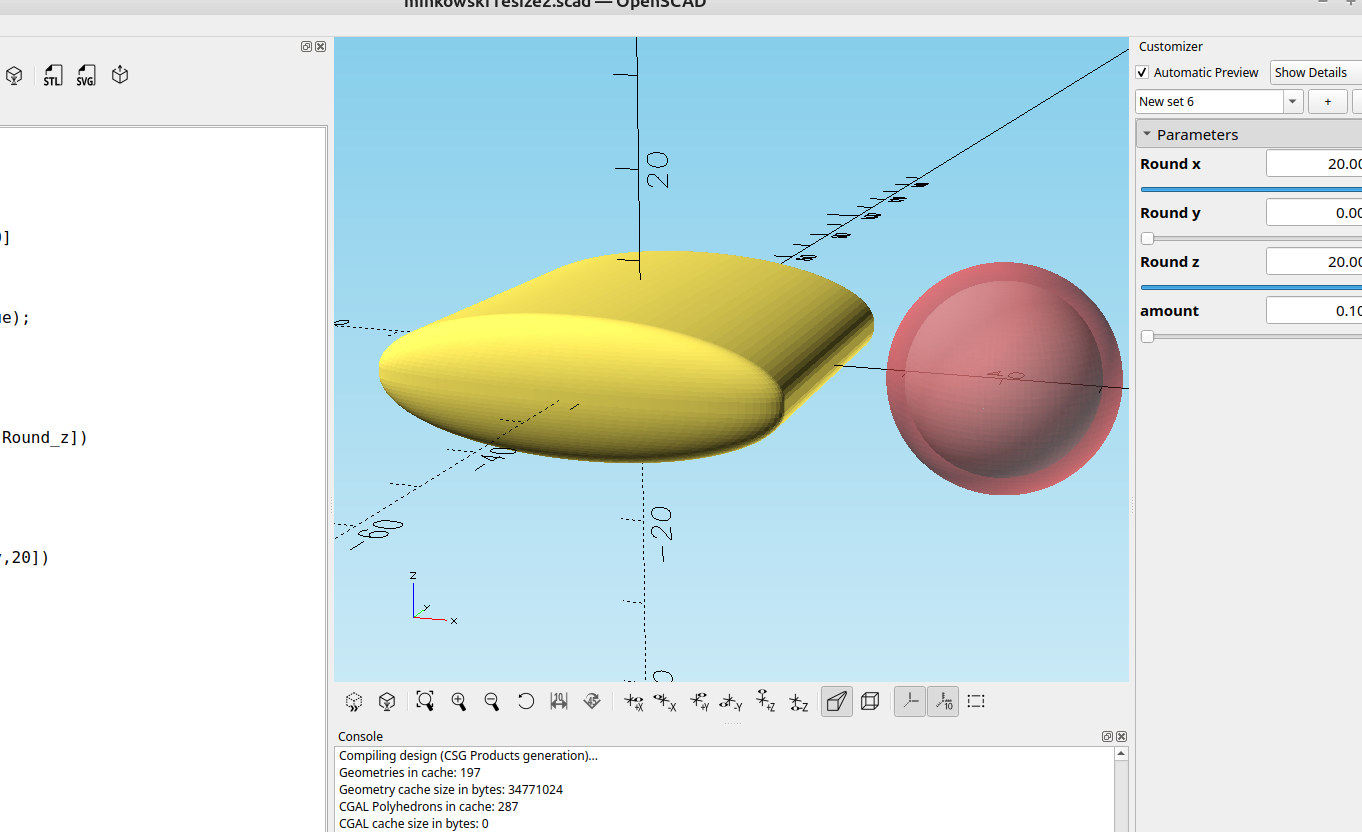
Task: Toggle the Show Axes button
Action: click(909, 701)
